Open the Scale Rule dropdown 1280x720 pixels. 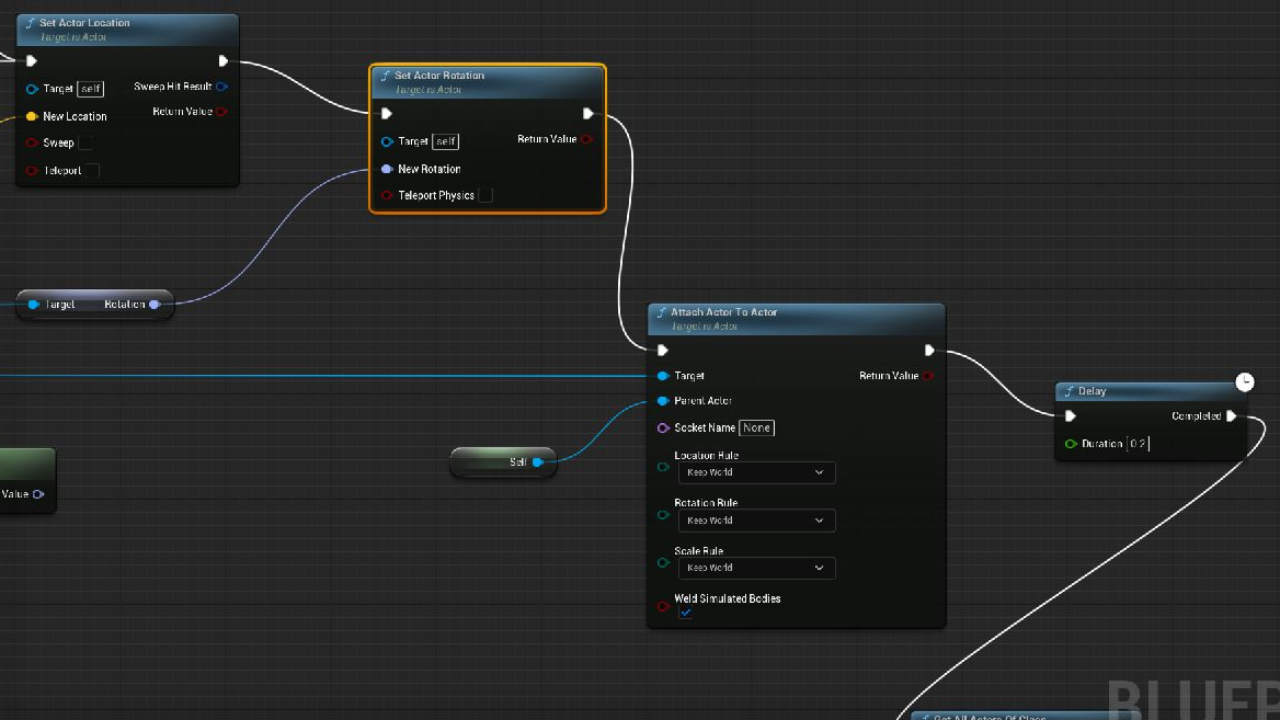(x=756, y=568)
